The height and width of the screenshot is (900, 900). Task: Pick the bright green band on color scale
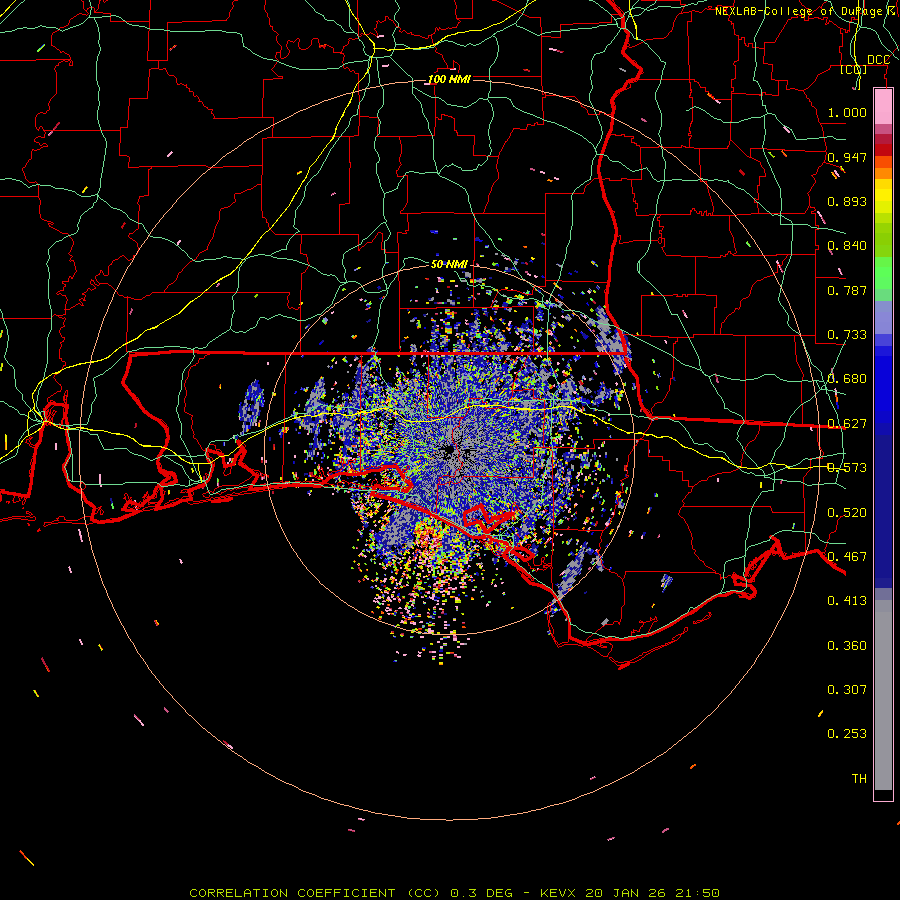[883, 273]
